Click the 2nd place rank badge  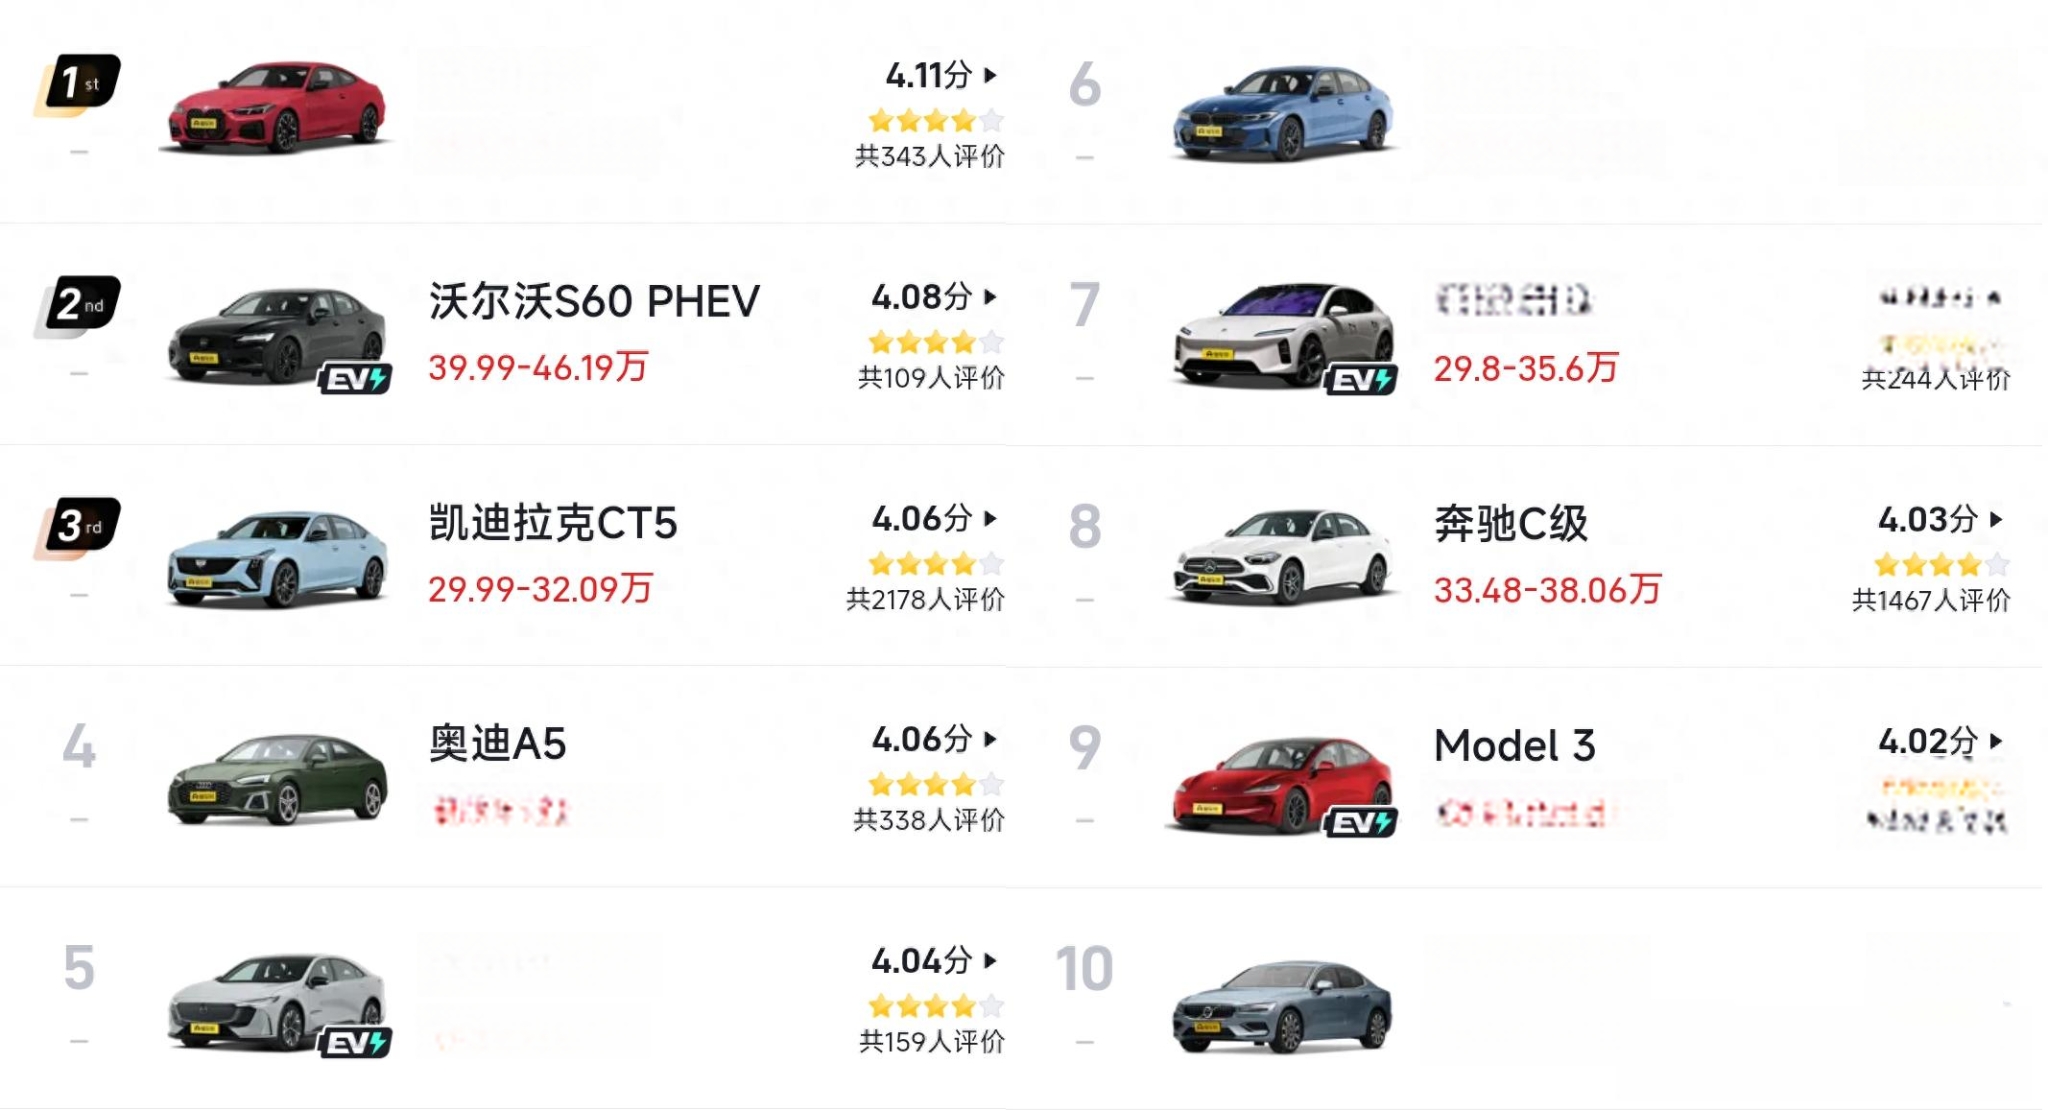(x=78, y=306)
